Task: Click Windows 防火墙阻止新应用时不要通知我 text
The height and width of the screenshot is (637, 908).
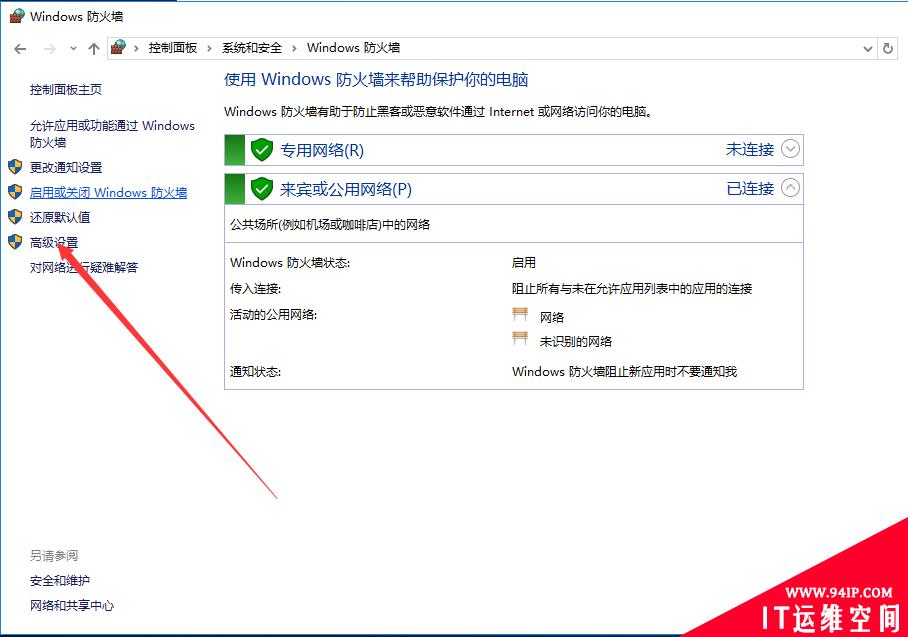Action: point(624,371)
